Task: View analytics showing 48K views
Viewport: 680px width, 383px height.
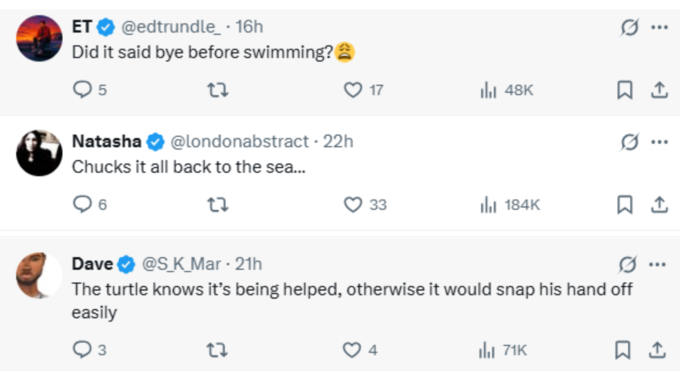Action: [507, 90]
